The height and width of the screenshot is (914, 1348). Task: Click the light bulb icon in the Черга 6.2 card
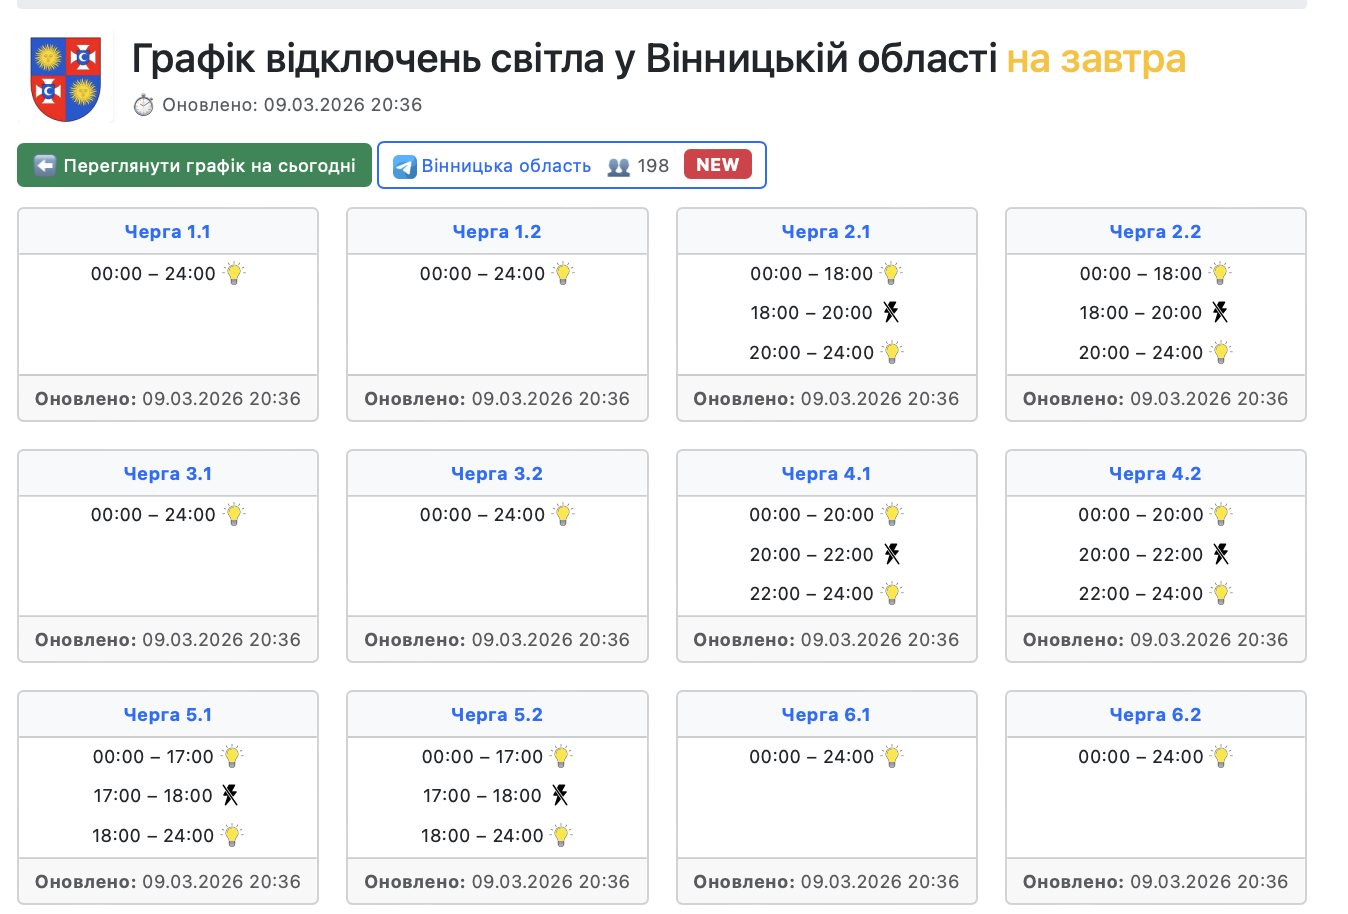(x=1221, y=756)
